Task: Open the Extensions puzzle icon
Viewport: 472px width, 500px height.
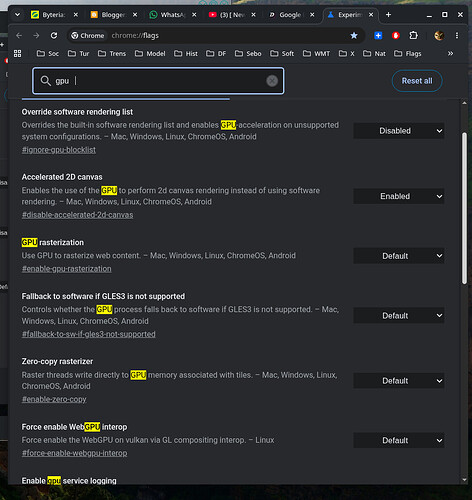Action: pos(413,35)
